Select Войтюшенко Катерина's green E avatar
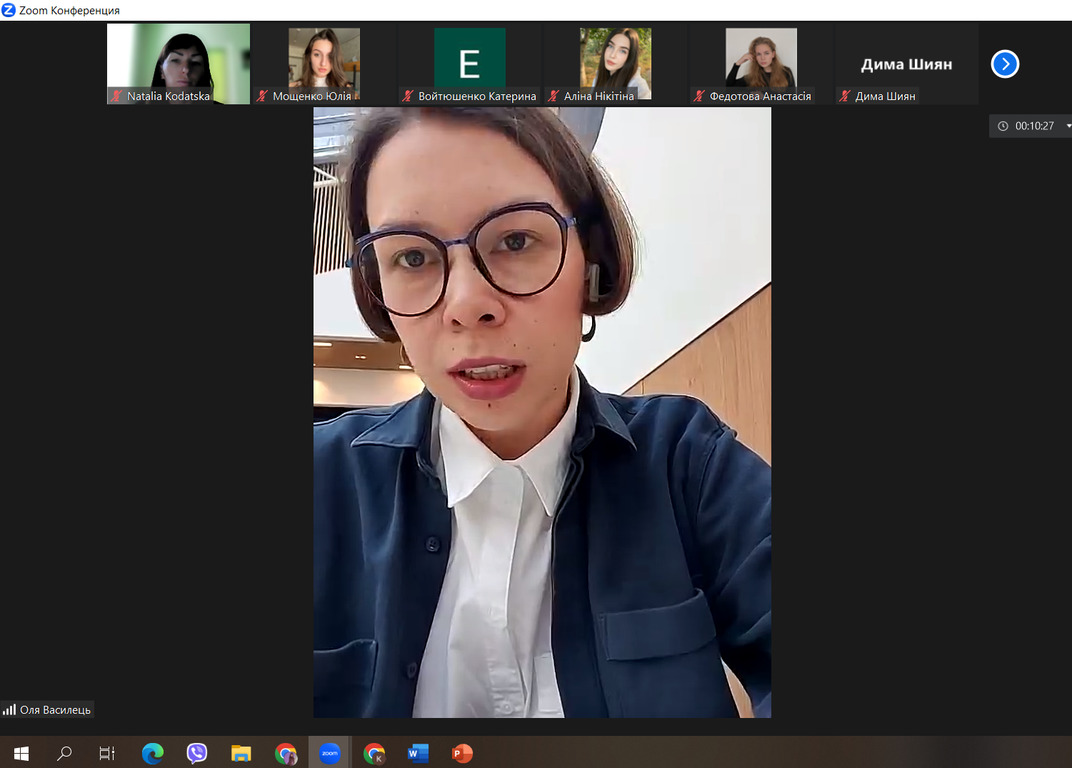 [470, 64]
